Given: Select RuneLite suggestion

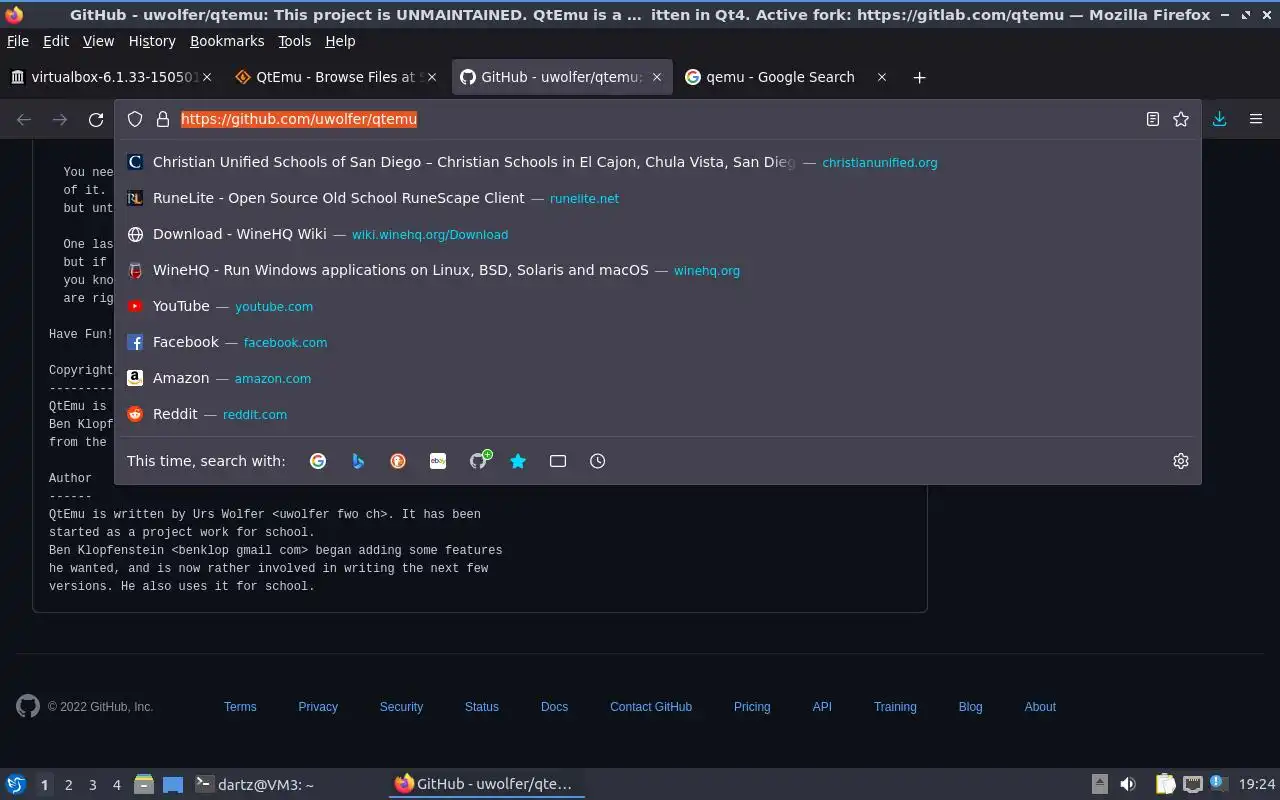Looking at the screenshot, I should coord(658,198).
